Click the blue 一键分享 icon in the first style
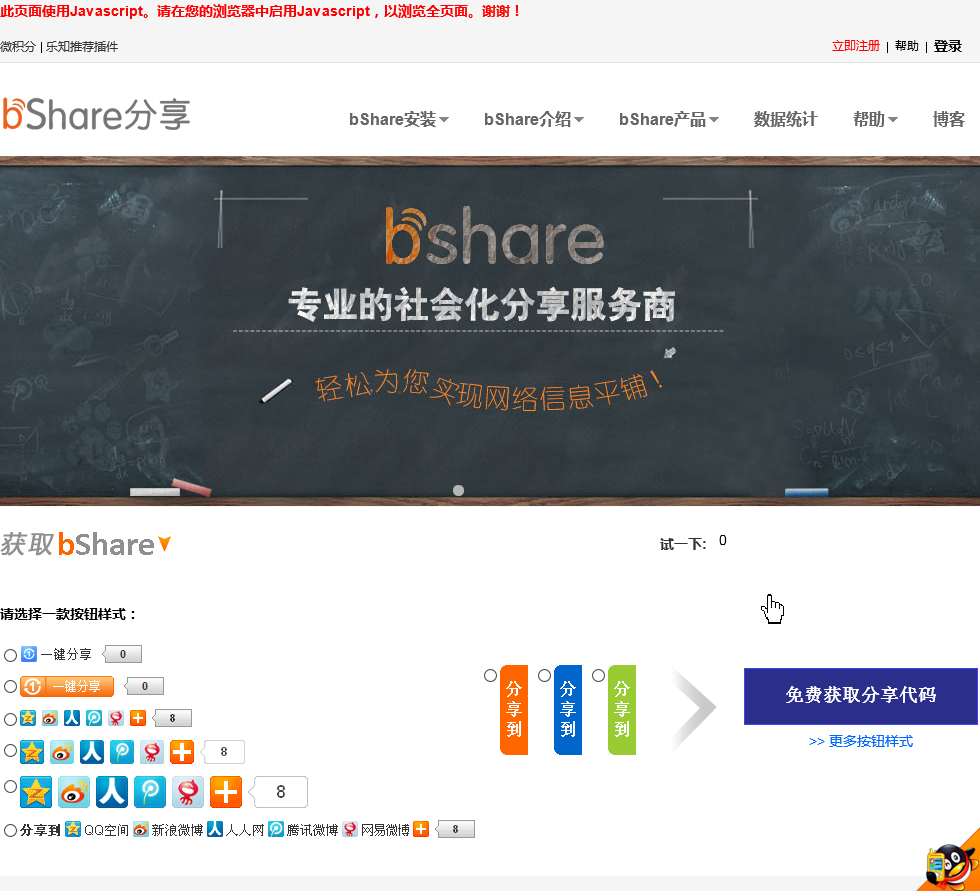The height and width of the screenshot is (891, 980). [29, 654]
